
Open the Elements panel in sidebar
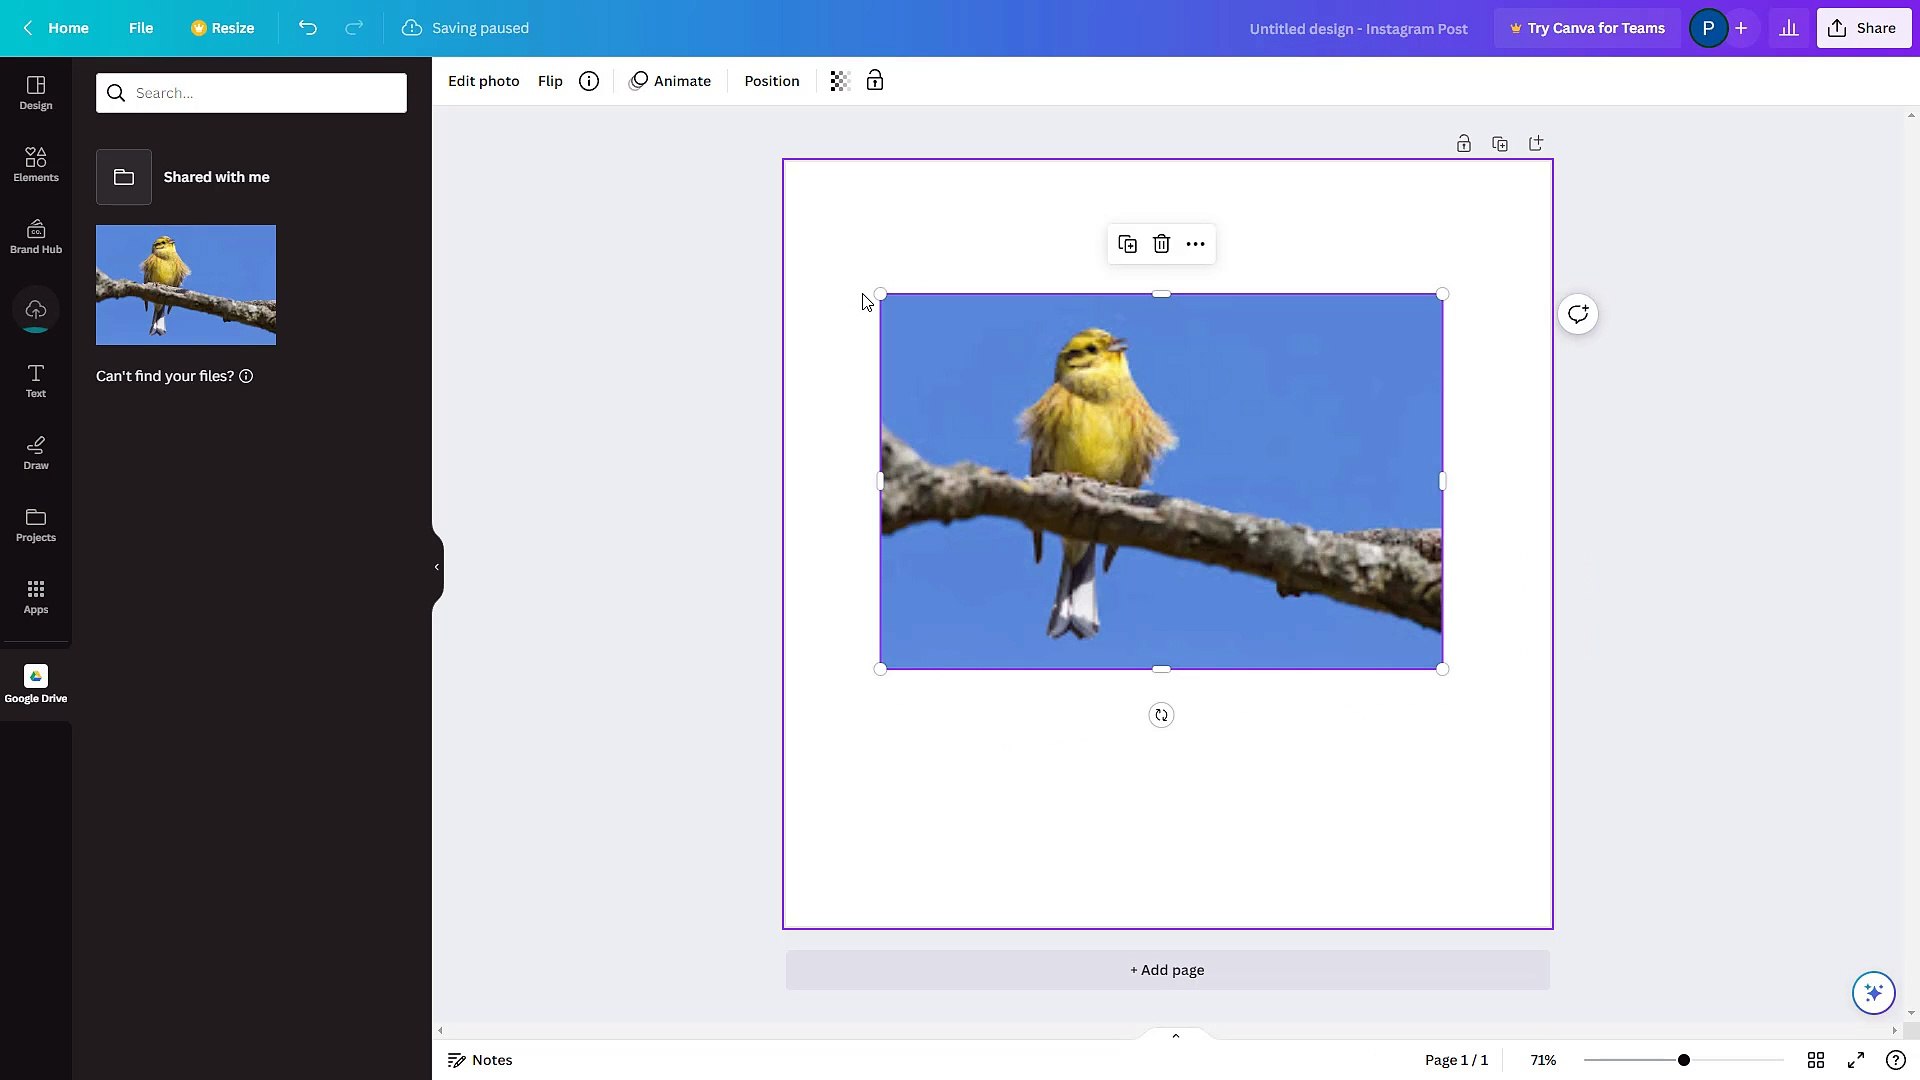(35, 163)
